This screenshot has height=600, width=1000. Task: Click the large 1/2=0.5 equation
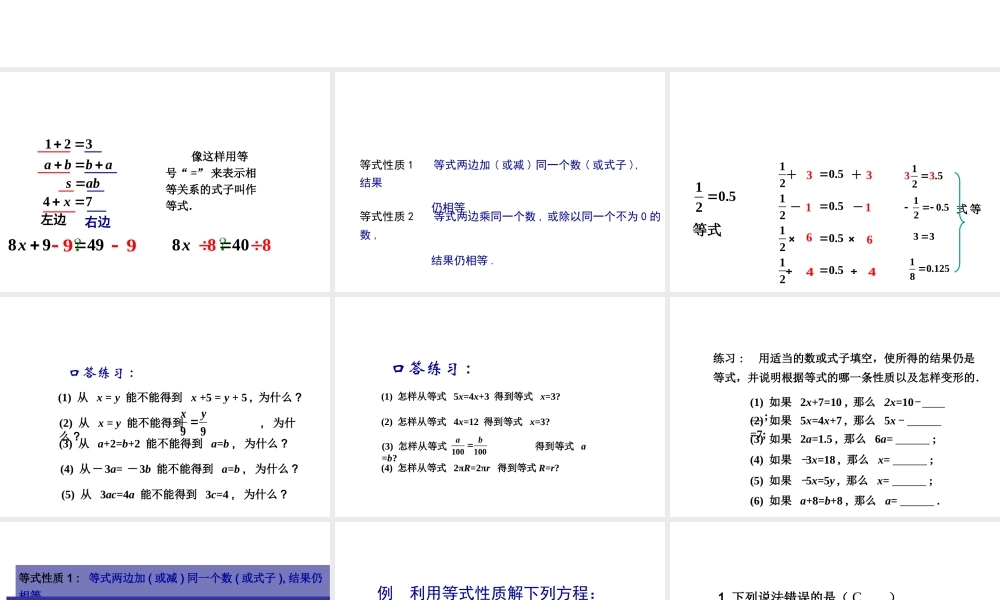tap(715, 197)
